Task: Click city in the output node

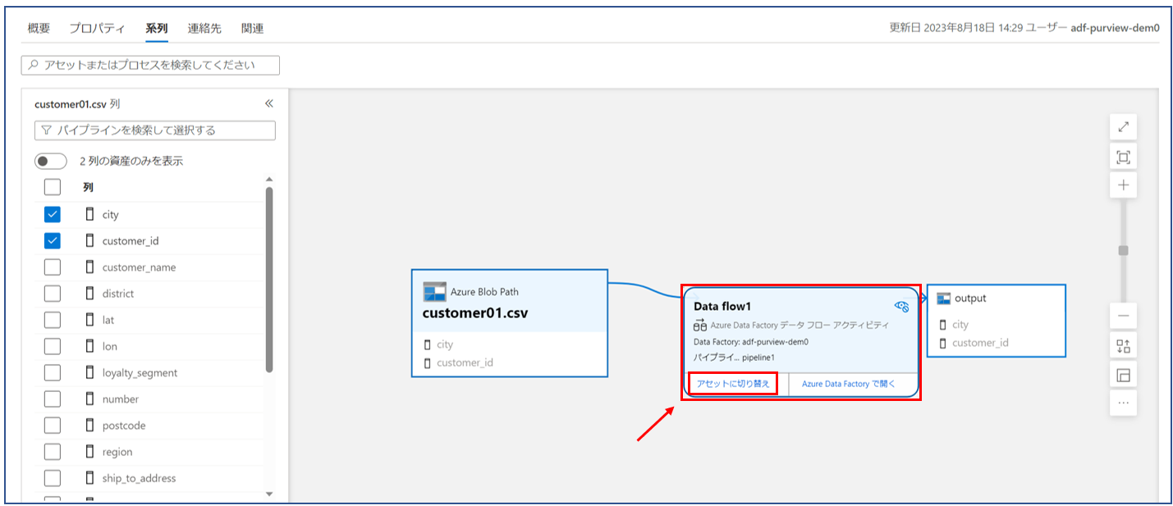Action: [961, 325]
